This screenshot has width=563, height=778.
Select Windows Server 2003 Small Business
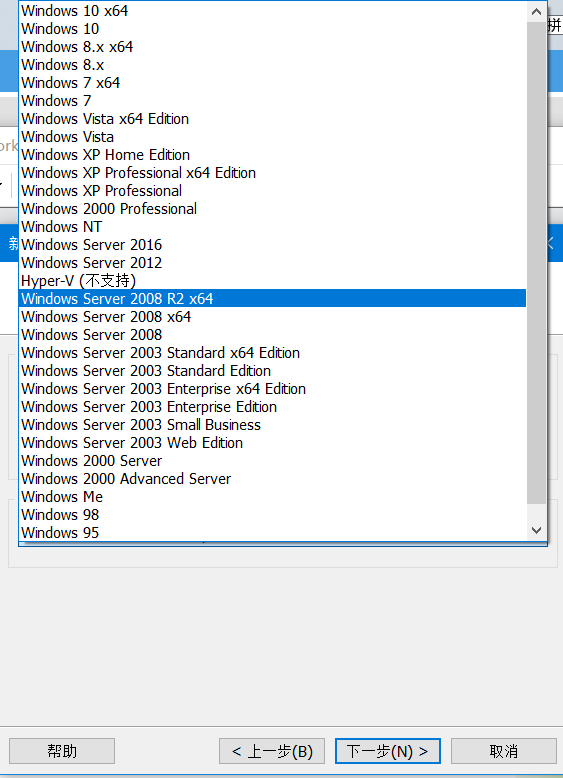point(272,425)
